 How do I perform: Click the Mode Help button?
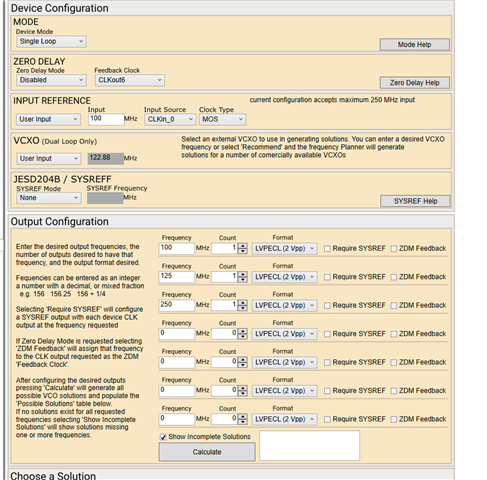tap(415, 45)
